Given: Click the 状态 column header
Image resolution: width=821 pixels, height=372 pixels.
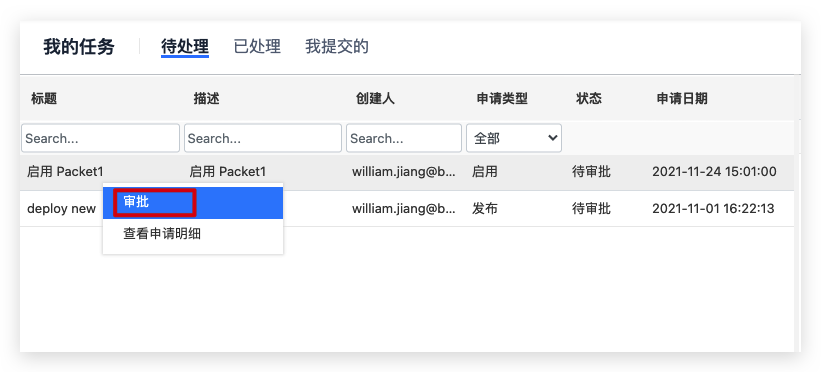Looking at the screenshot, I should pyautogui.click(x=589, y=99).
